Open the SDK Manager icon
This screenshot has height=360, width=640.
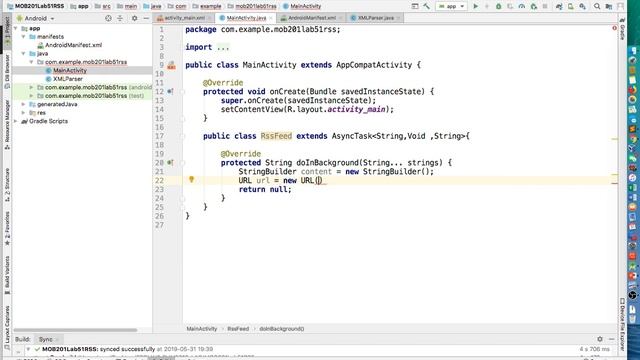[x=582, y=7]
